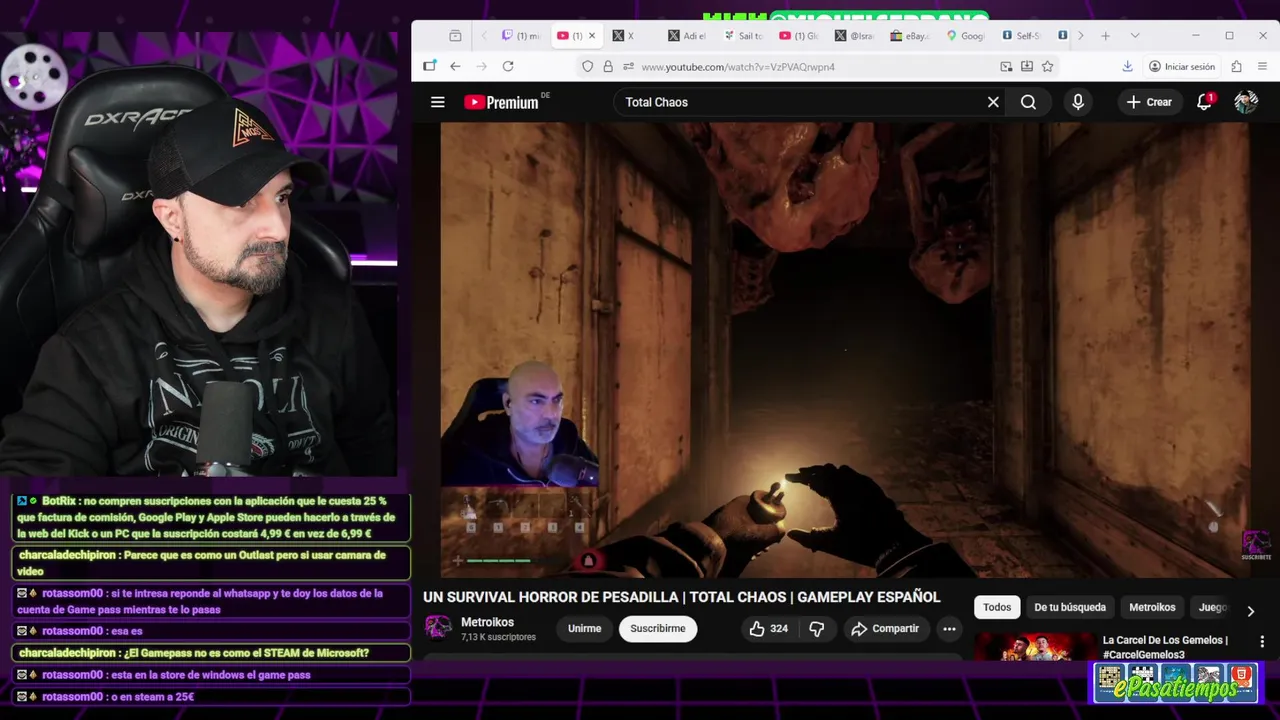
Task: Click rotassom00 'o en steam a 25€' message
Action: click(211, 697)
